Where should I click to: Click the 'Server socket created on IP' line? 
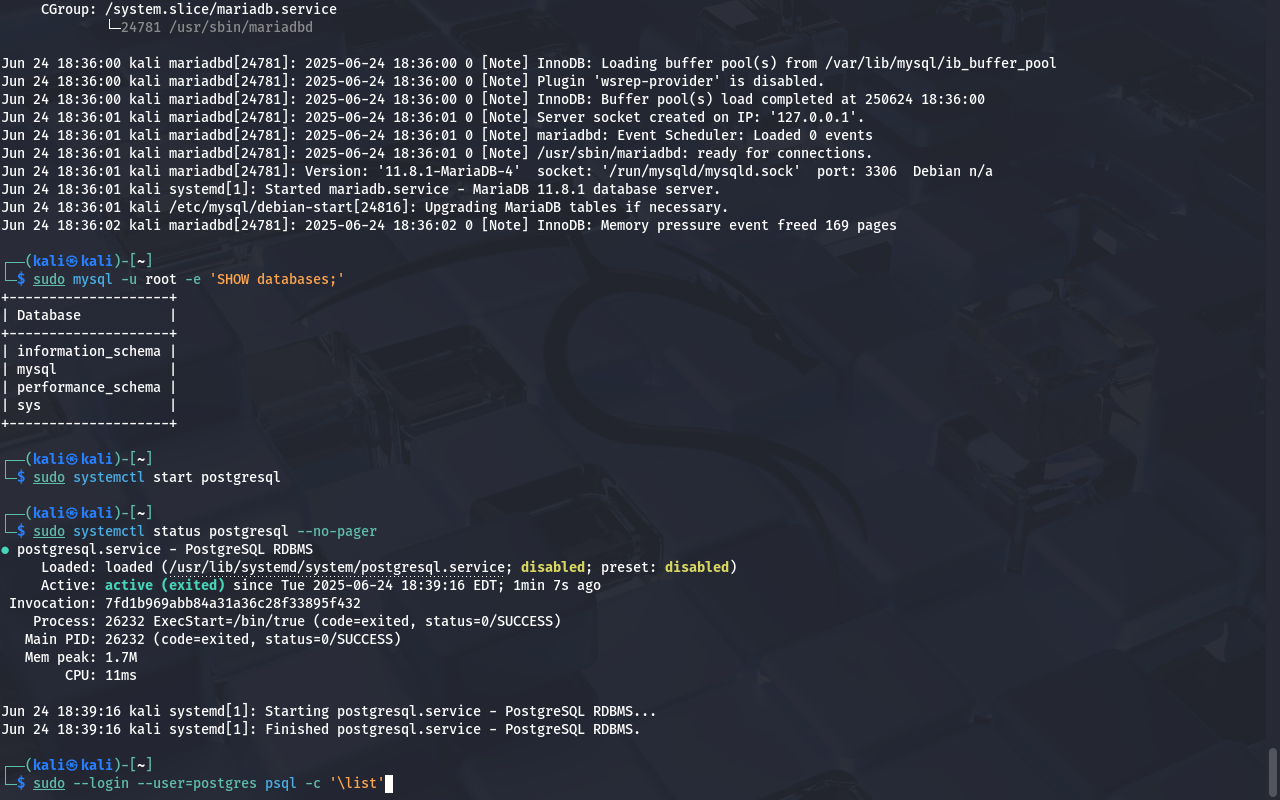(x=433, y=117)
